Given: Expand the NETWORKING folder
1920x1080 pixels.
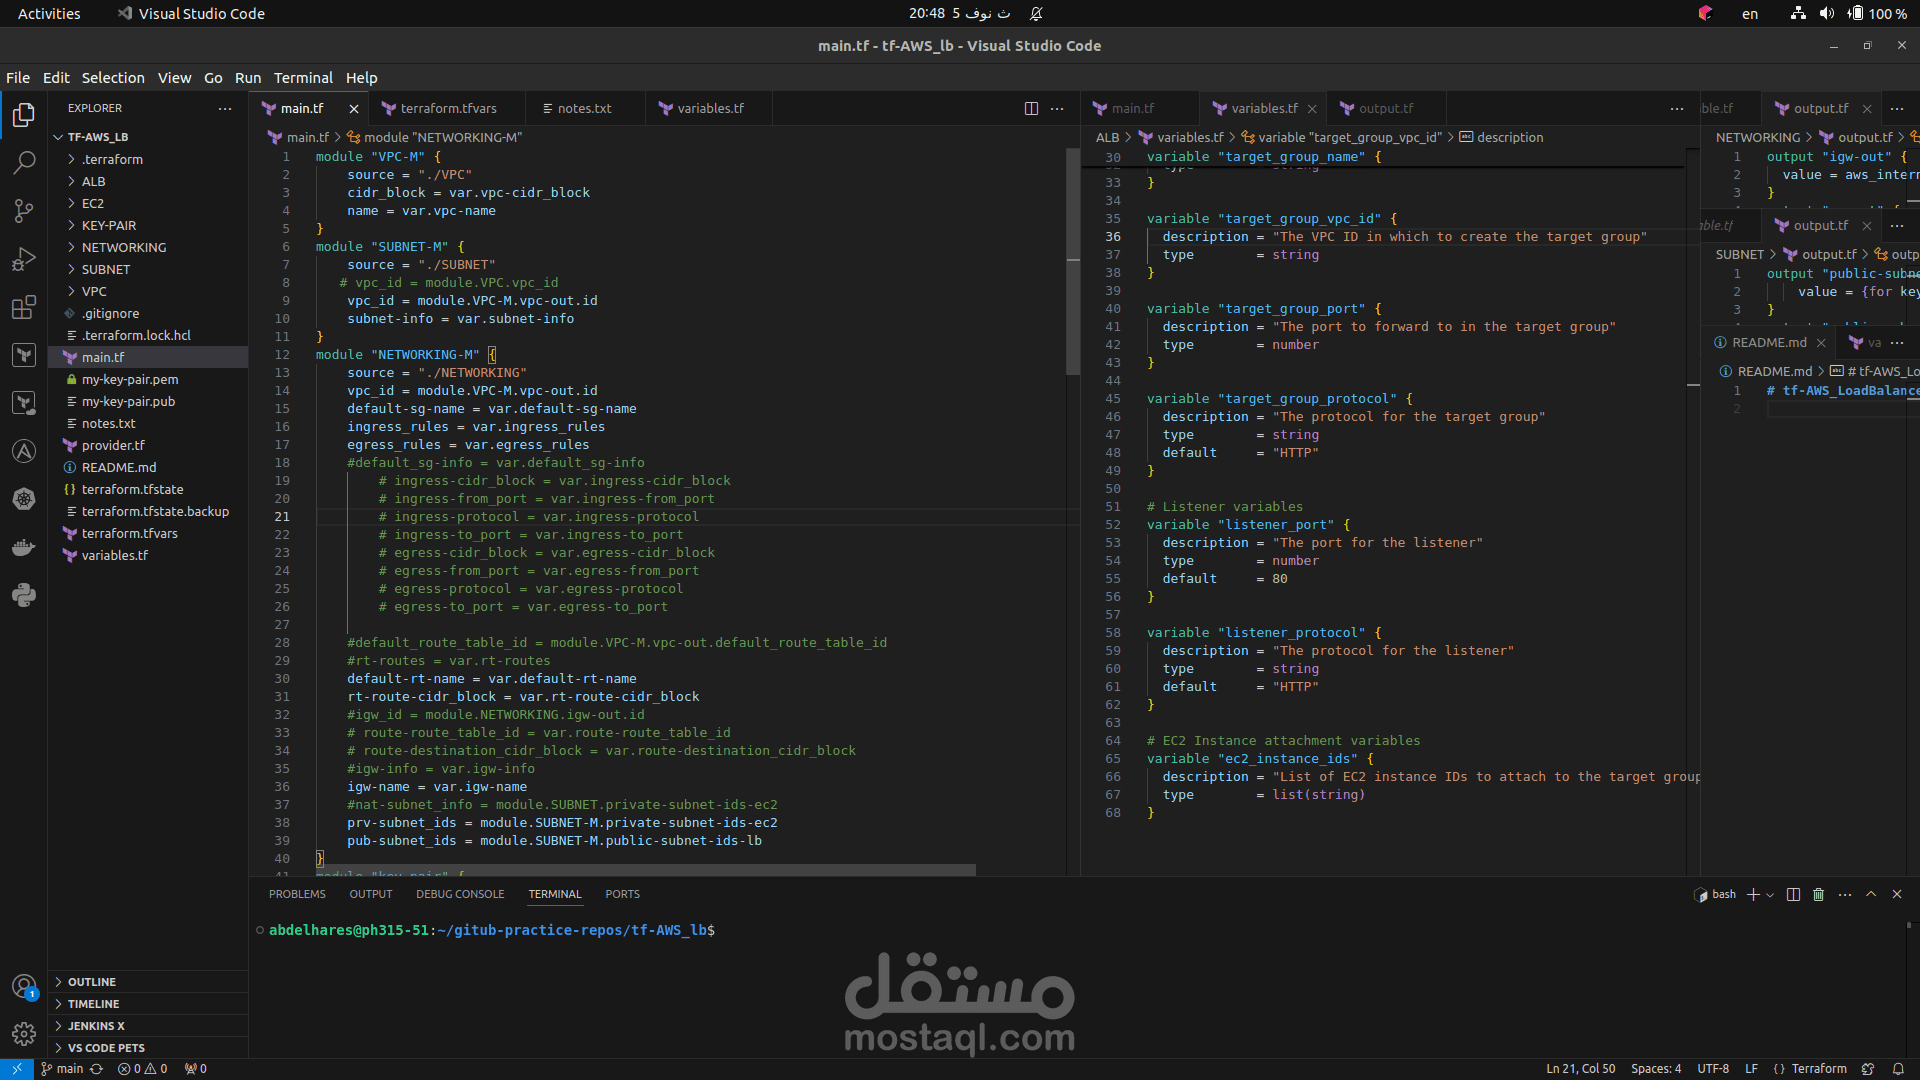Looking at the screenshot, I should pos(124,247).
